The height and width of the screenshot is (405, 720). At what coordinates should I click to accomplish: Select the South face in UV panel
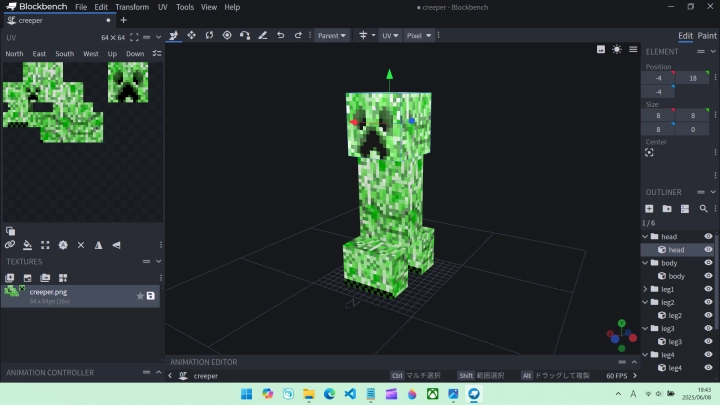pos(64,54)
